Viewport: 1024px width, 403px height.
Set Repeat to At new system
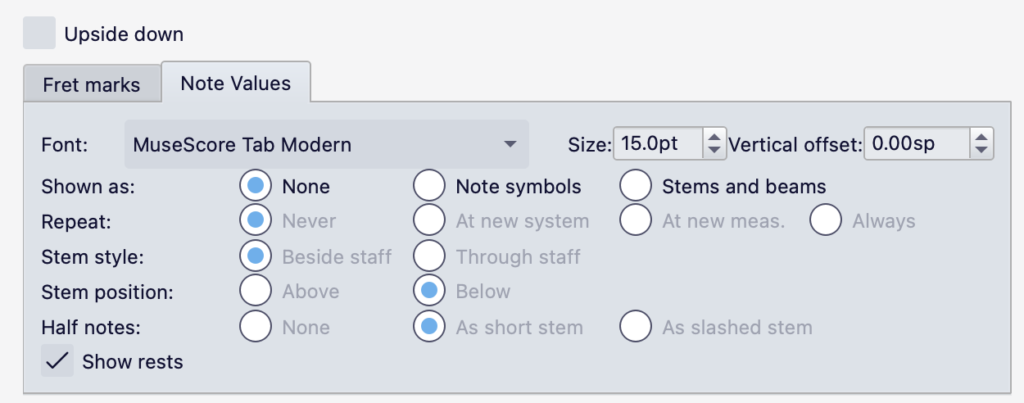pos(429,221)
